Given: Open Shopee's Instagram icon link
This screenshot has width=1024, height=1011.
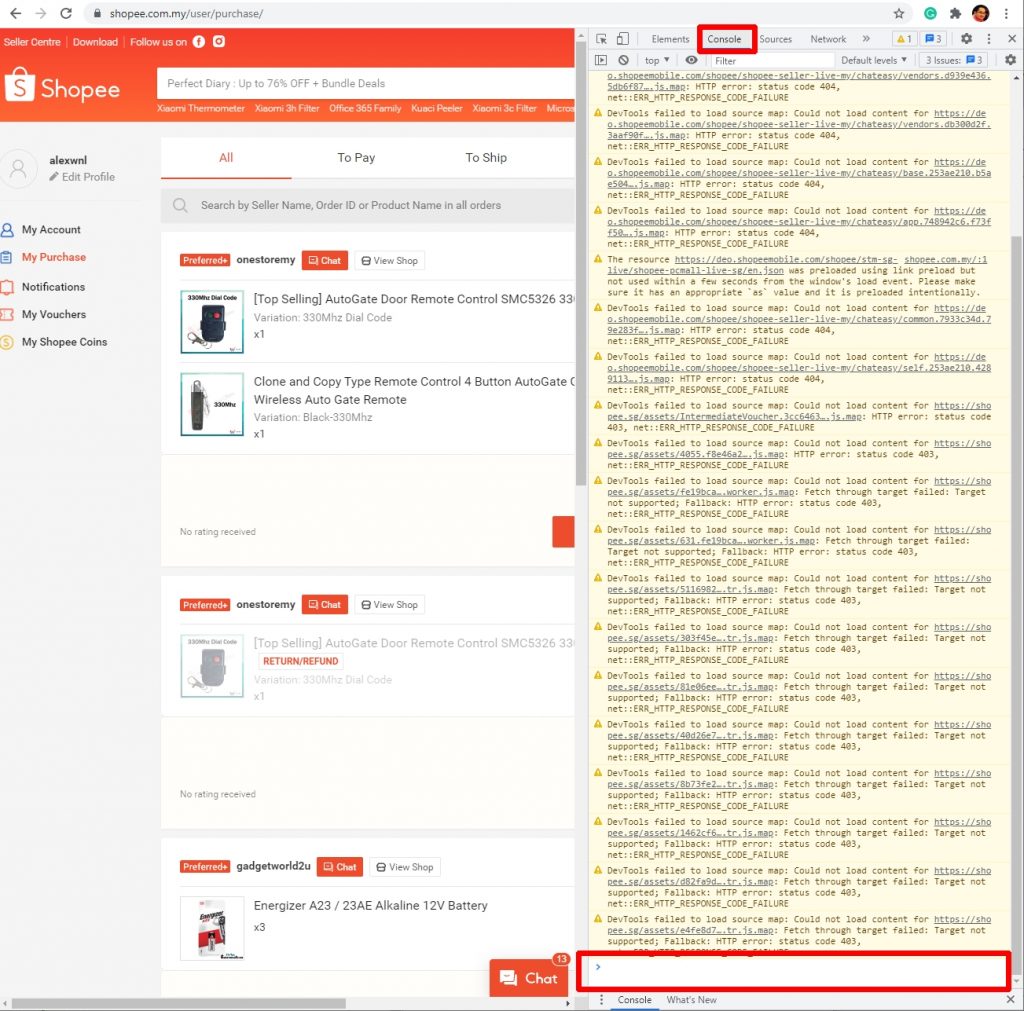Looking at the screenshot, I should point(219,42).
